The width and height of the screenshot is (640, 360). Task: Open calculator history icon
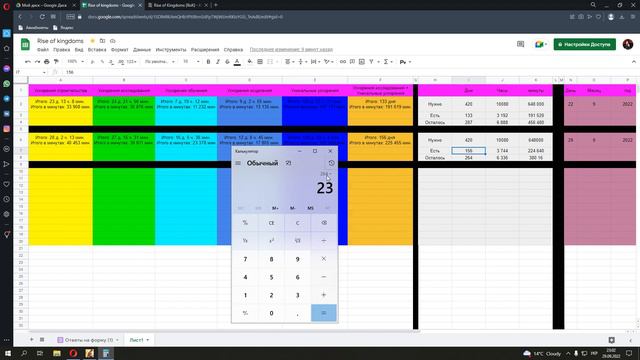click(331, 163)
